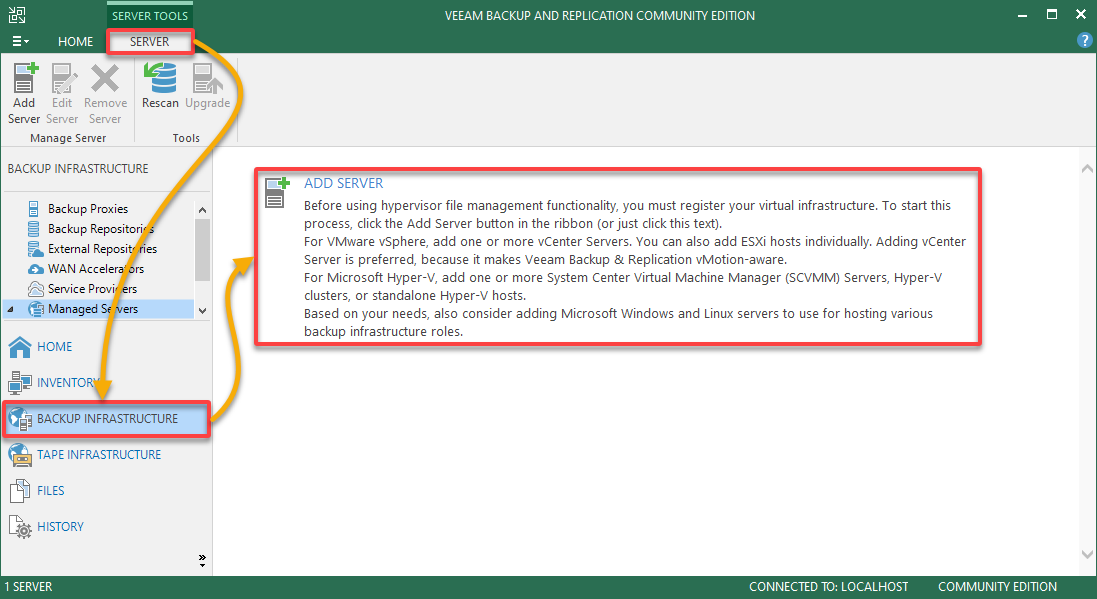Switch to the Server ribbon tab
The width and height of the screenshot is (1097, 599).
[x=150, y=41]
